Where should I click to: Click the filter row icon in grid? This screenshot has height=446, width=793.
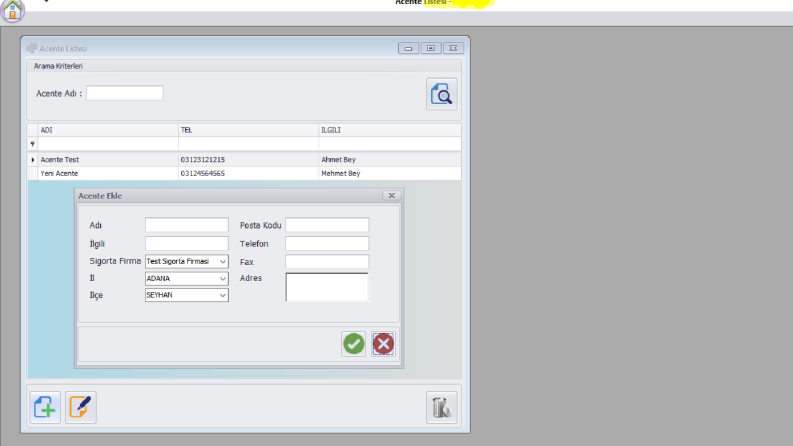coord(32,144)
